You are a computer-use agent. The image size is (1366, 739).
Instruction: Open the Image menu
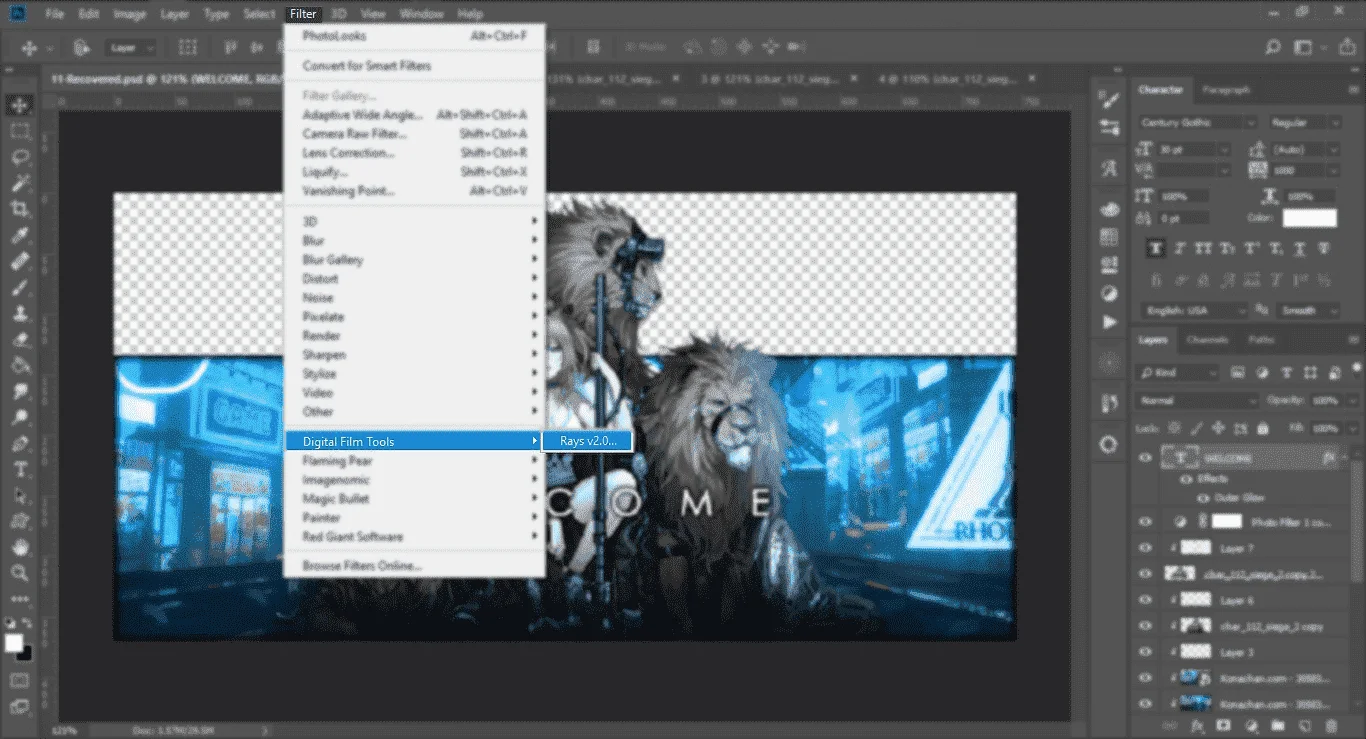(x=129, y=14)
